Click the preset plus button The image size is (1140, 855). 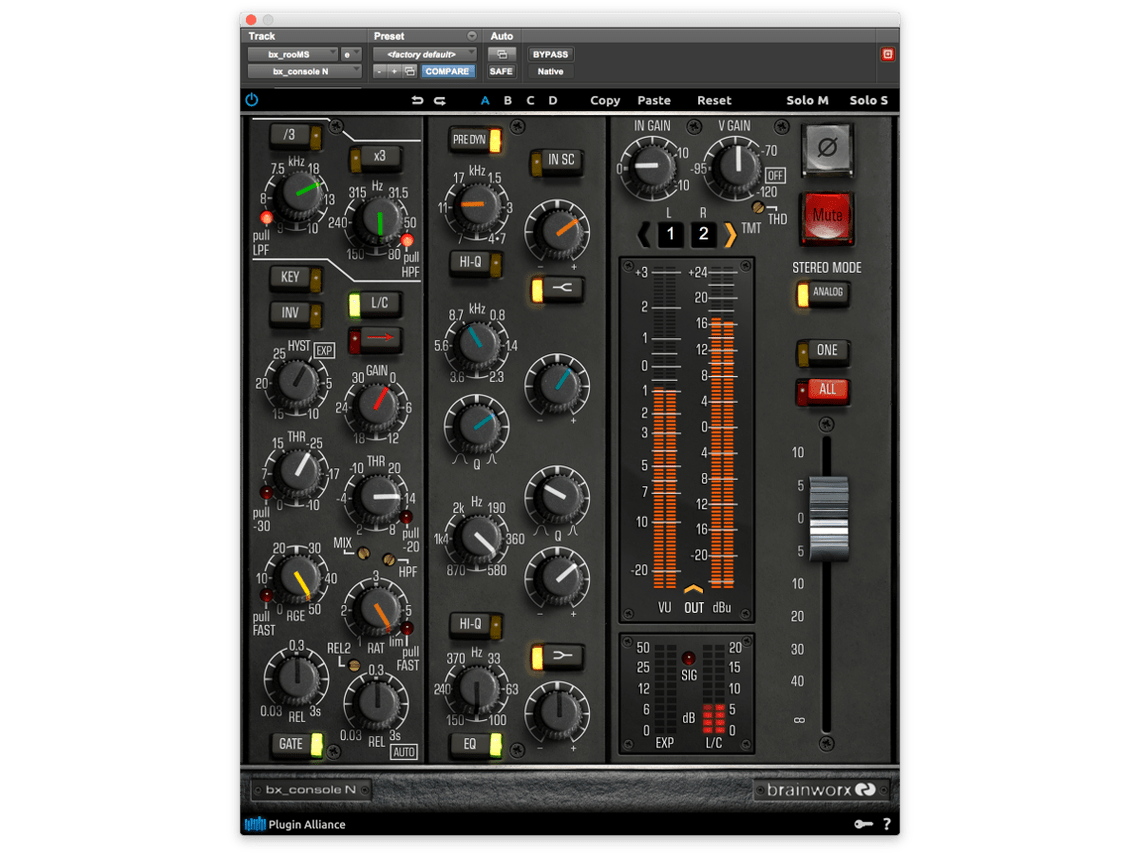coord(394,71)
